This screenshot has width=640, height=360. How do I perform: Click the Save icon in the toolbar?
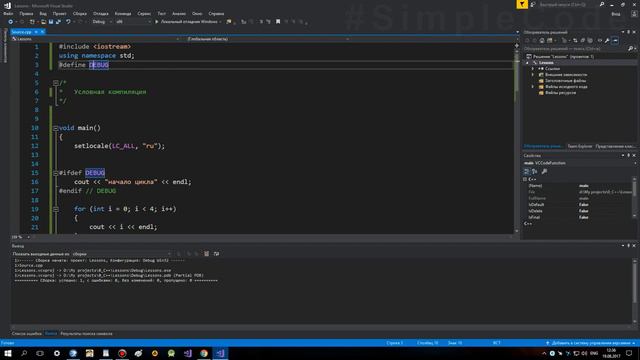(51, 22)
